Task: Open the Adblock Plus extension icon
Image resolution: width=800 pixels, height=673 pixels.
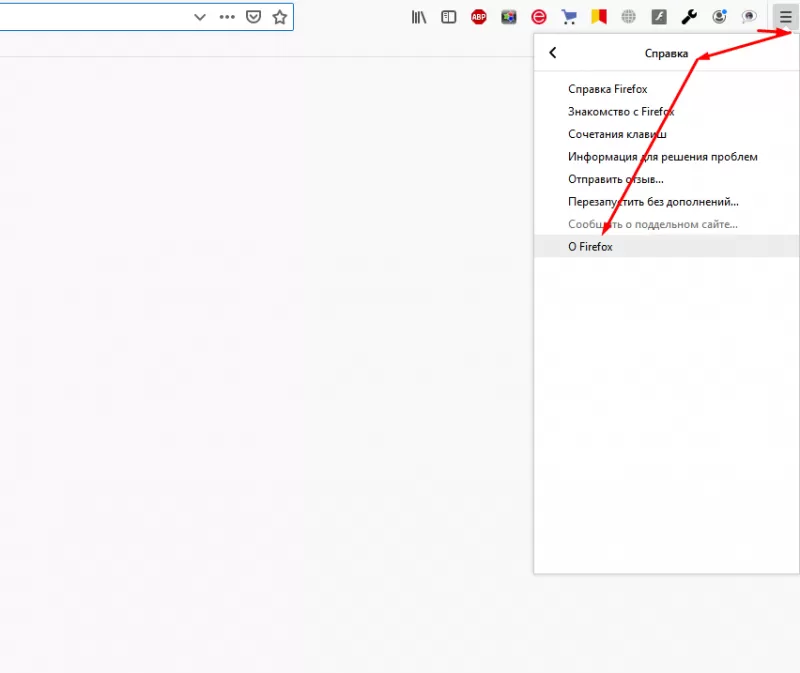Action: 478,17
